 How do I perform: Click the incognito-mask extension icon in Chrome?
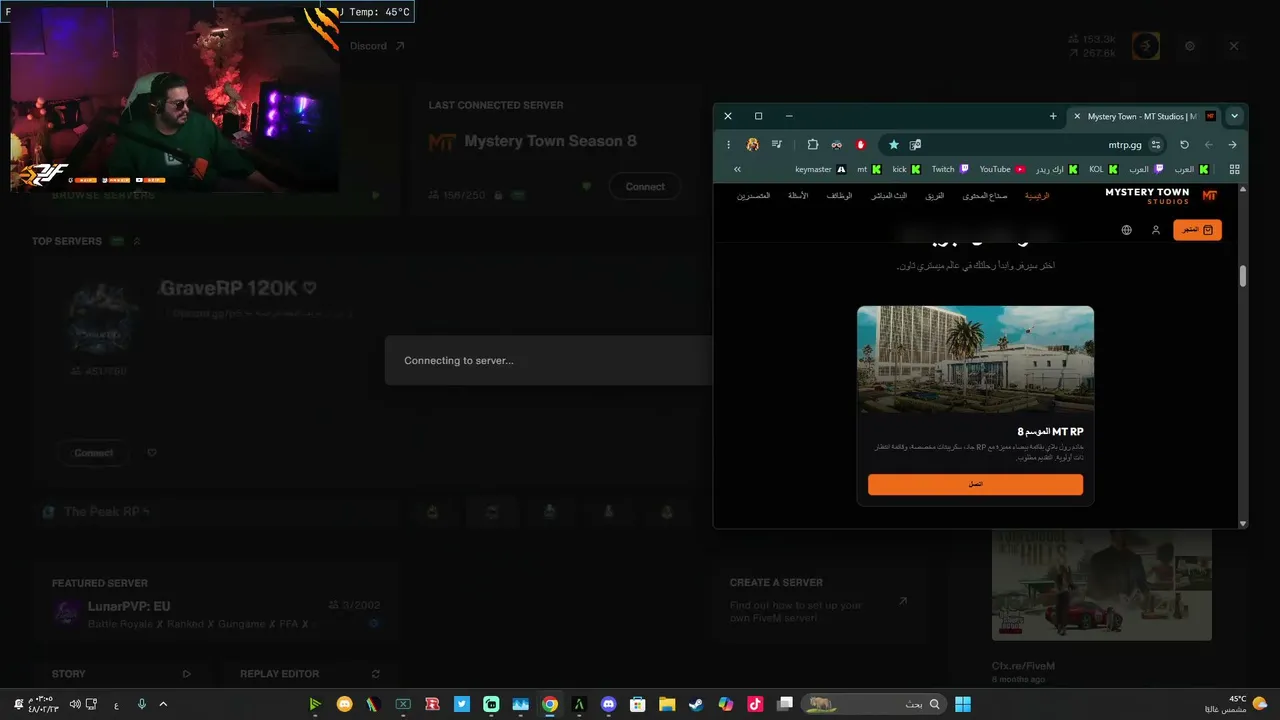pos(837,145)
